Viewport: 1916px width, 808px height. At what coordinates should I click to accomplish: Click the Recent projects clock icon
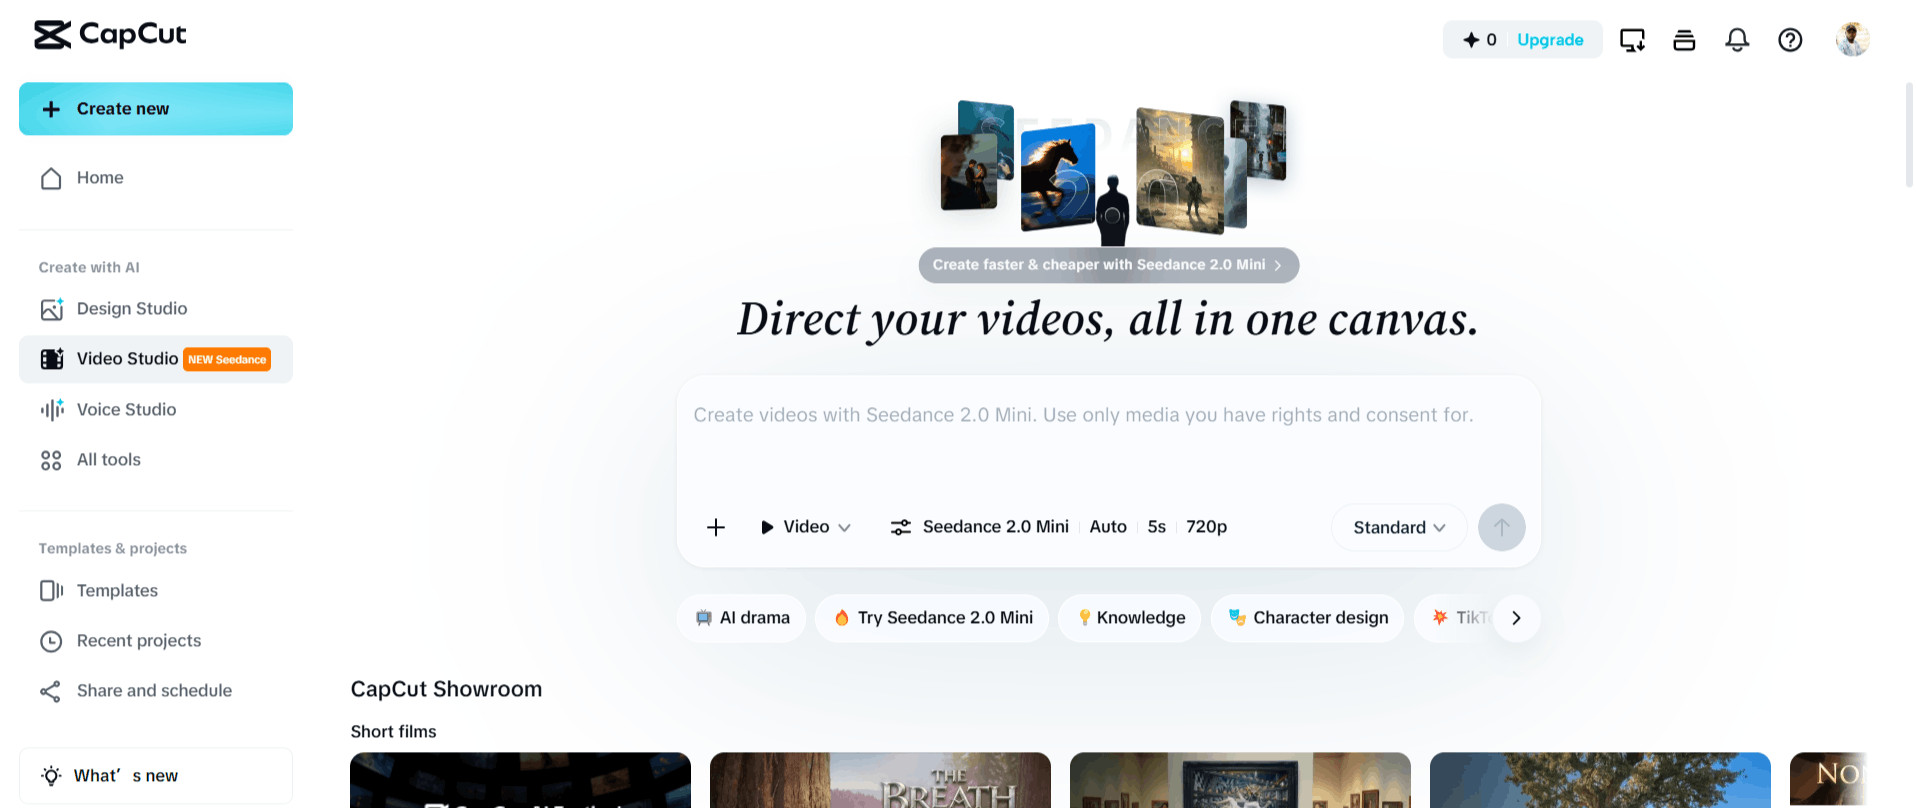pos(51,641)
